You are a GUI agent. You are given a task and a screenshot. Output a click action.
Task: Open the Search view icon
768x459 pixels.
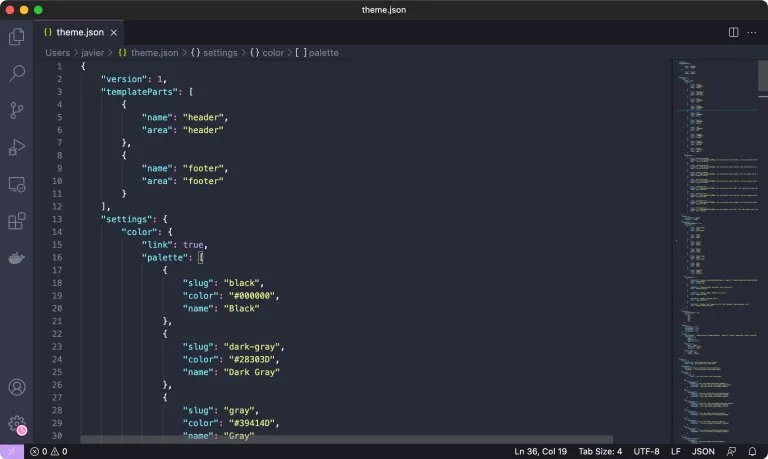pyautogui.click(x=17, y=73)
